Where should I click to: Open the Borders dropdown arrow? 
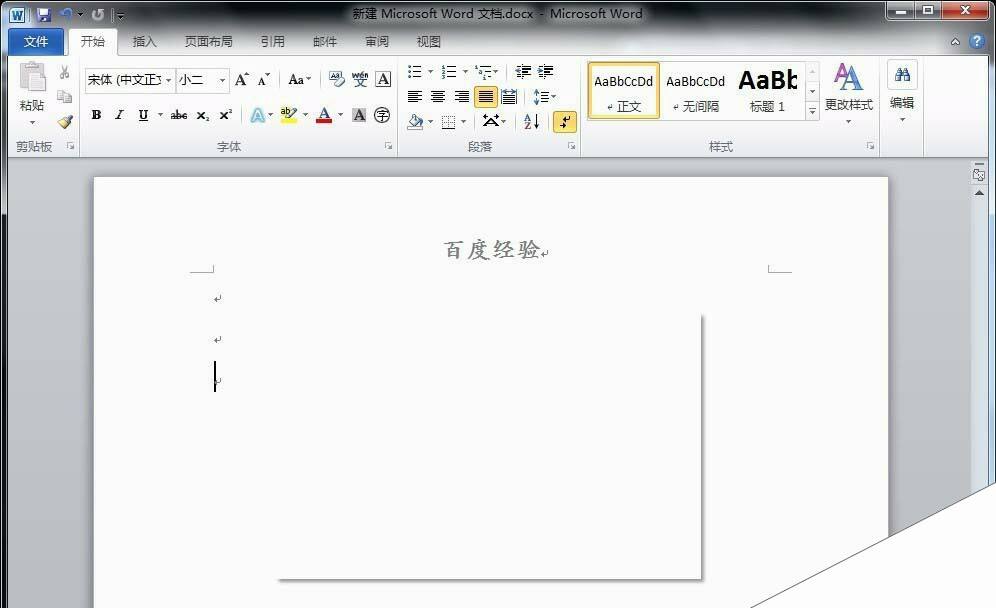(x=464, y=121)
